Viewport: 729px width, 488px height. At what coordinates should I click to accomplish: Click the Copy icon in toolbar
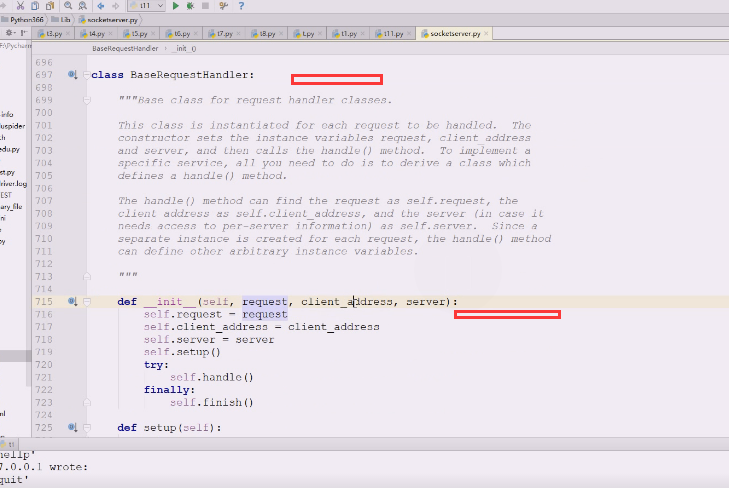tap(35, 6)
